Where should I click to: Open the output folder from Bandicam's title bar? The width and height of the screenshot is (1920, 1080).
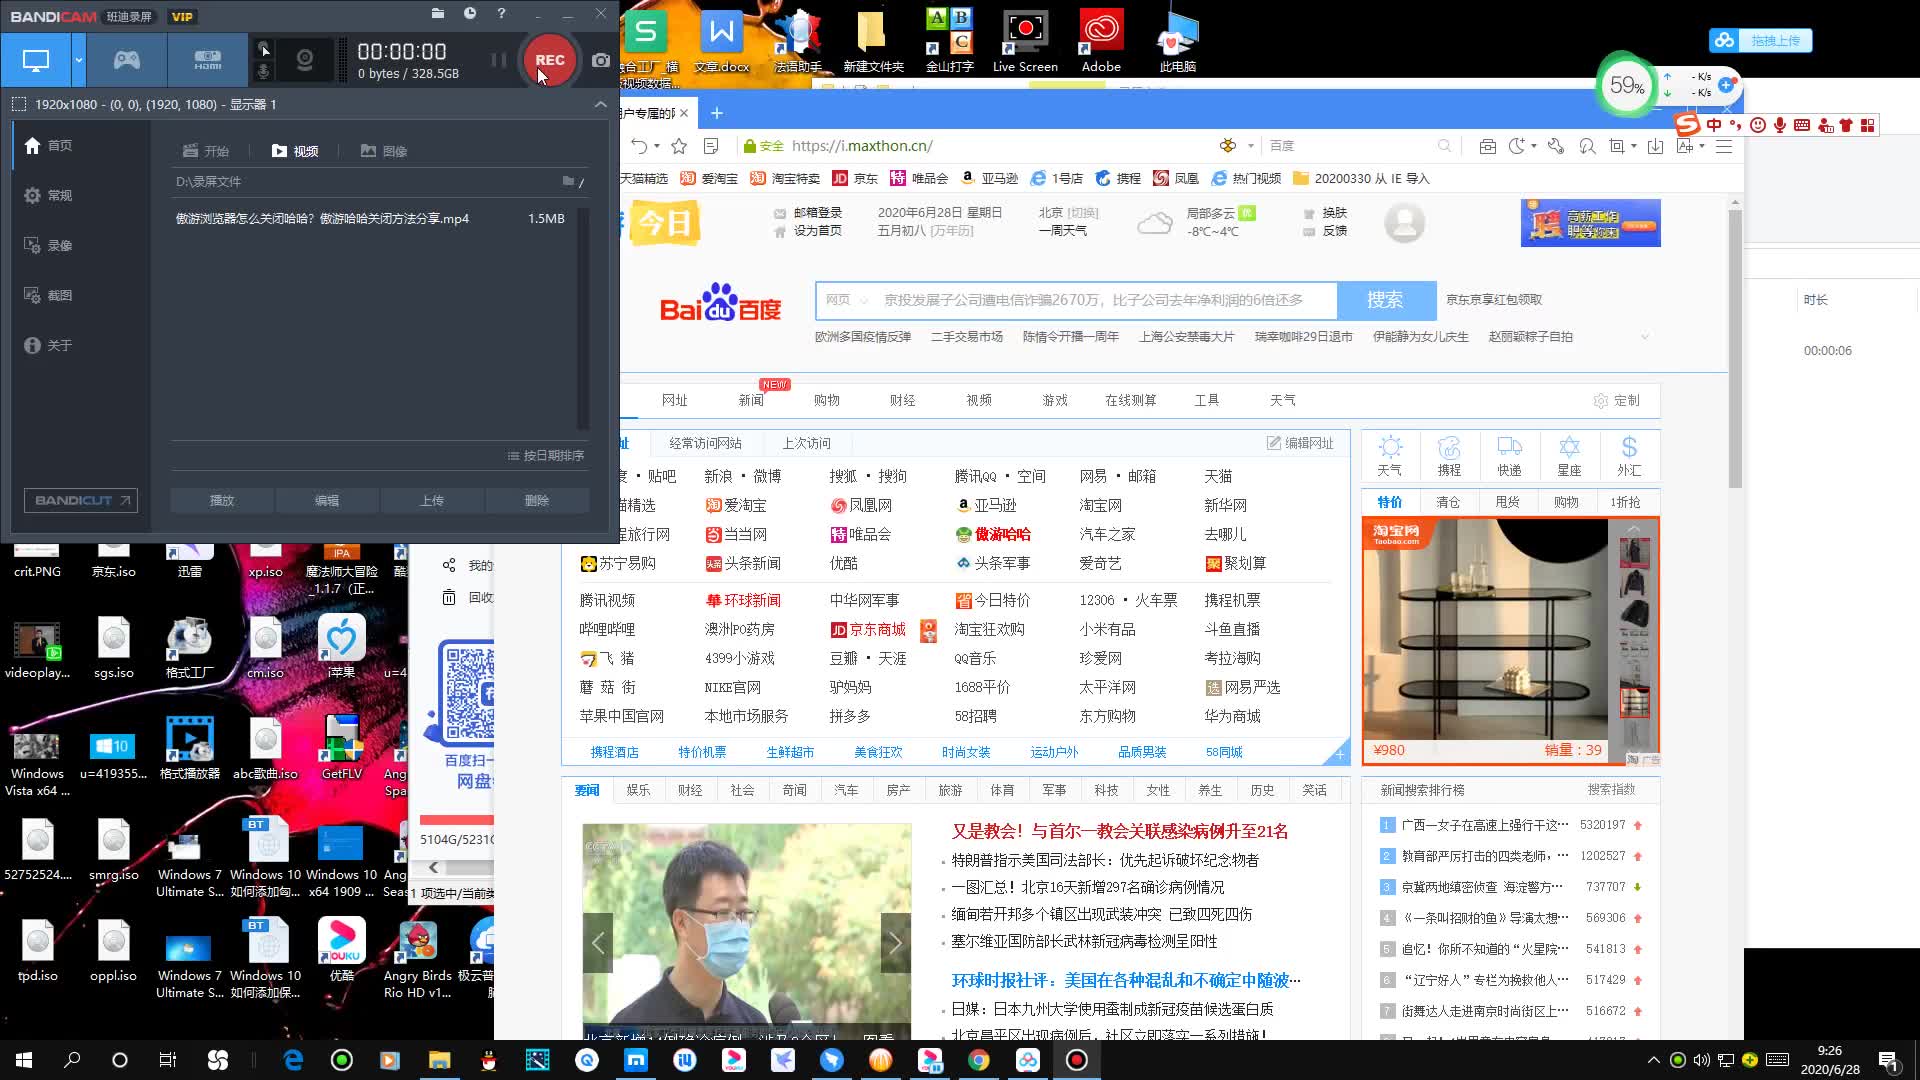point(437,14)
